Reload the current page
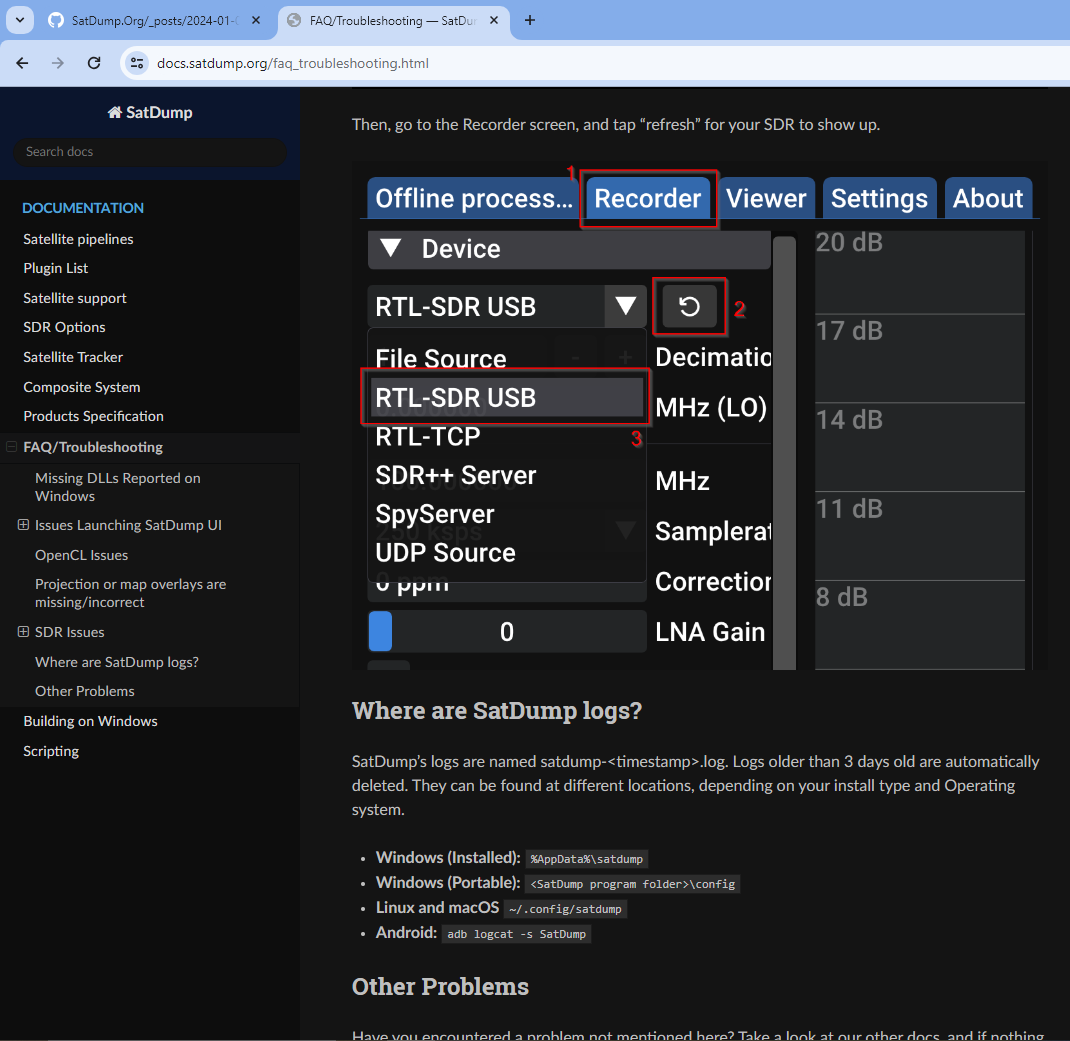Viewport: 1070px width, 1041px height. 94,63
